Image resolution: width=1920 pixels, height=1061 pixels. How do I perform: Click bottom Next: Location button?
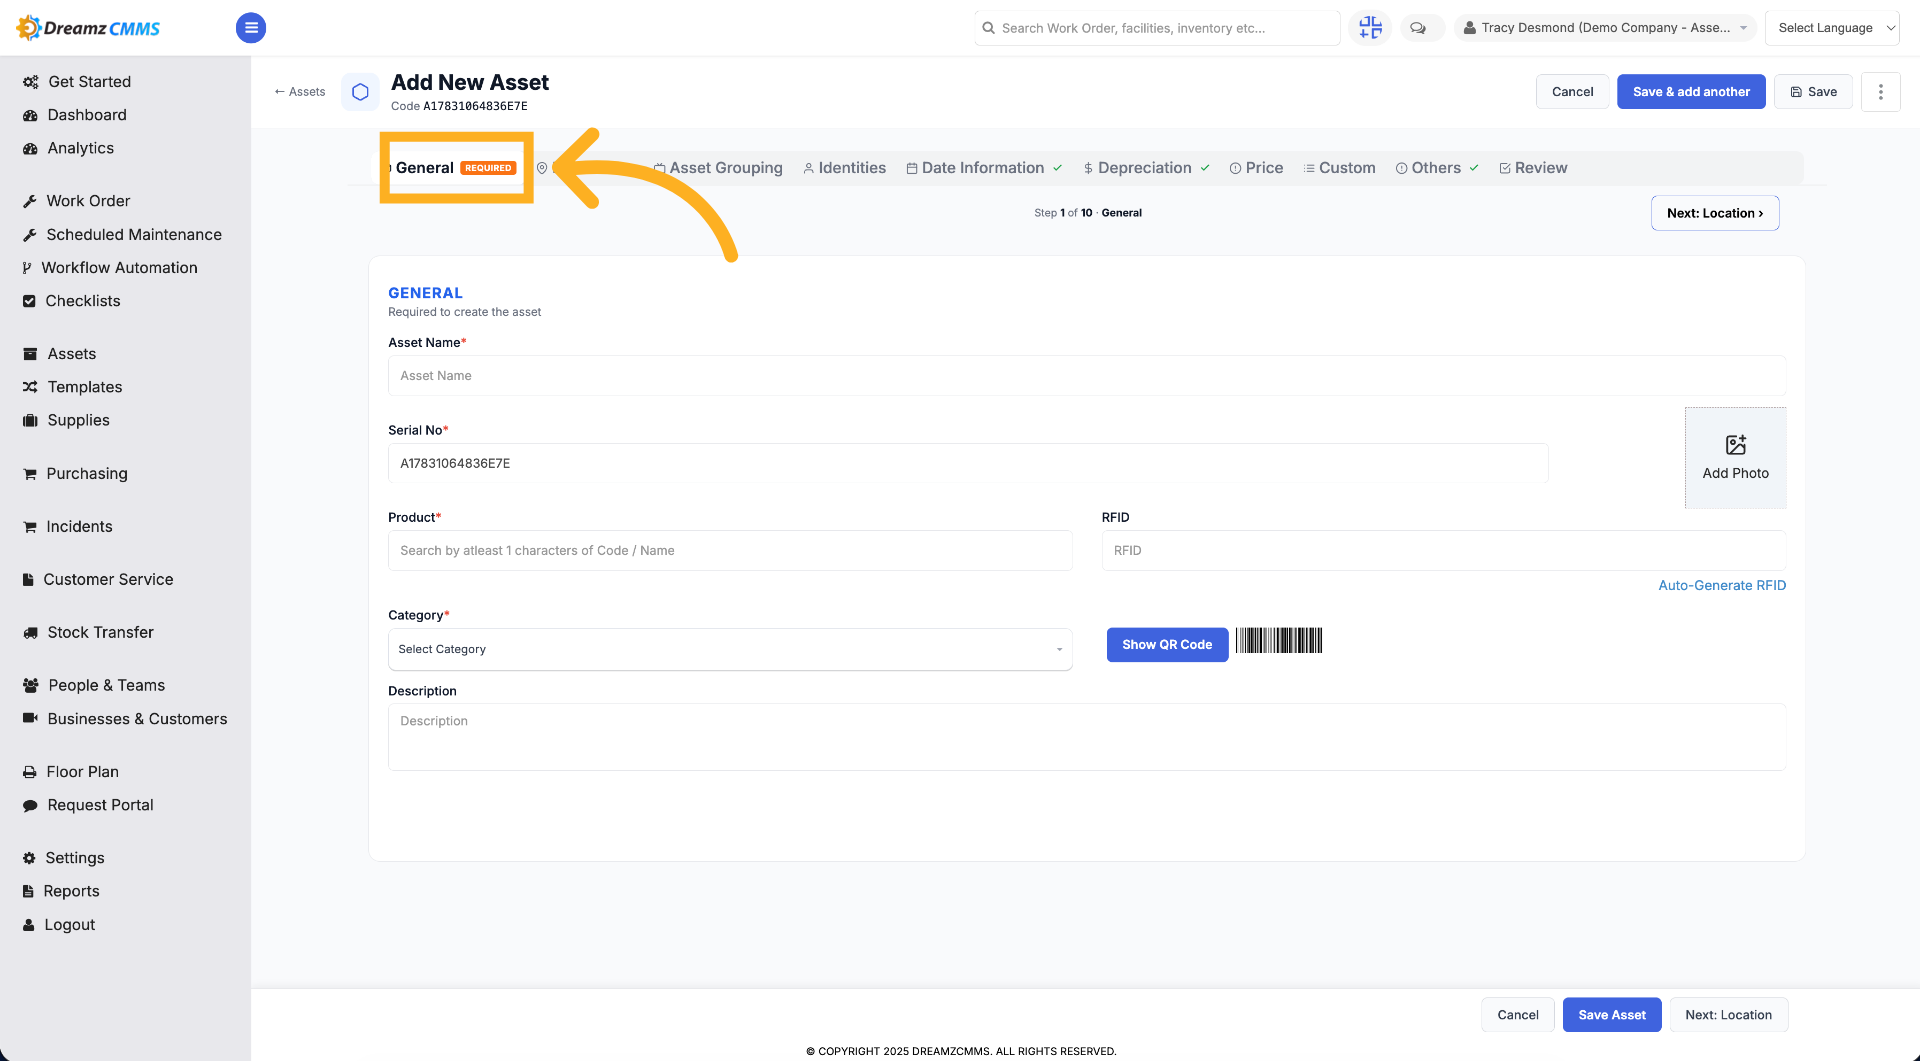coord(1728,1015)
